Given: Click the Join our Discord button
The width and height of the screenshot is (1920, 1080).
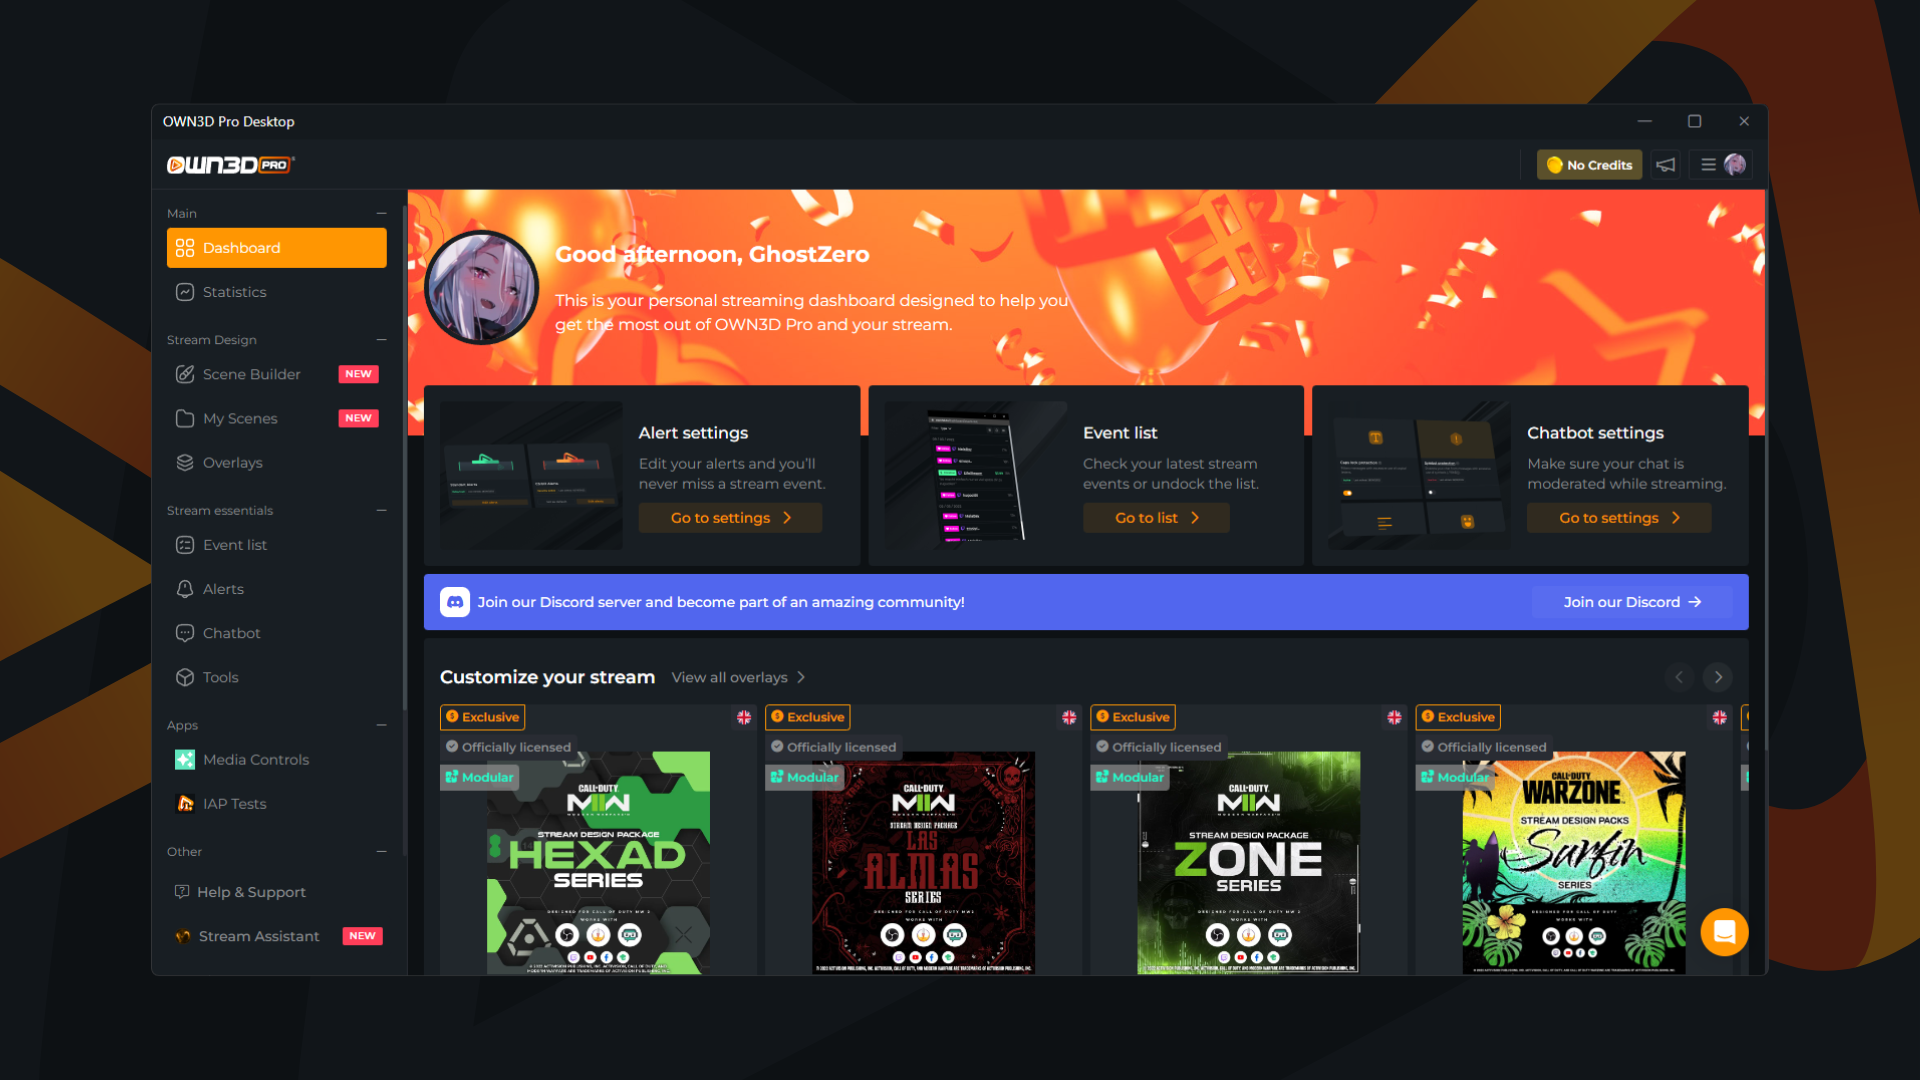Looking at the screenshot, I should click(1631, 602).
